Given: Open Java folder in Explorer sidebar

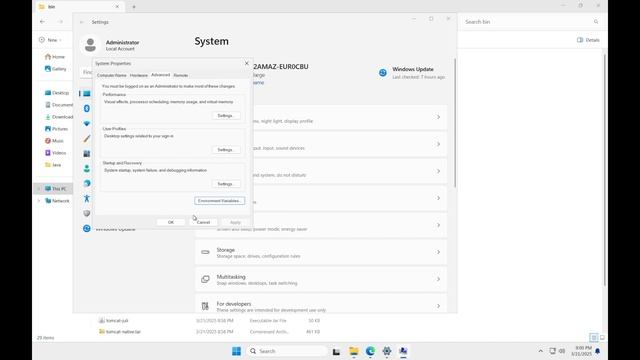Looking at the screenshot, I should click(x=53, y=165).
